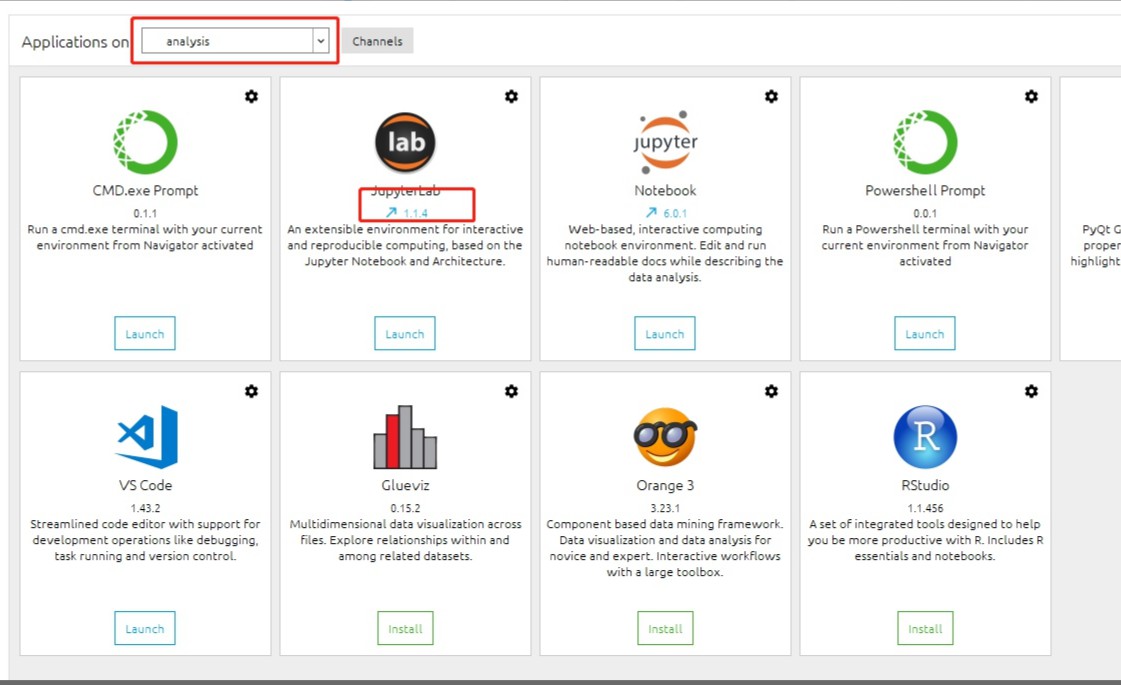This screenshot has width=1121, height=685.
Task: Click the Notebook 6.0.1 update version link
Action: tap(666, 213)
